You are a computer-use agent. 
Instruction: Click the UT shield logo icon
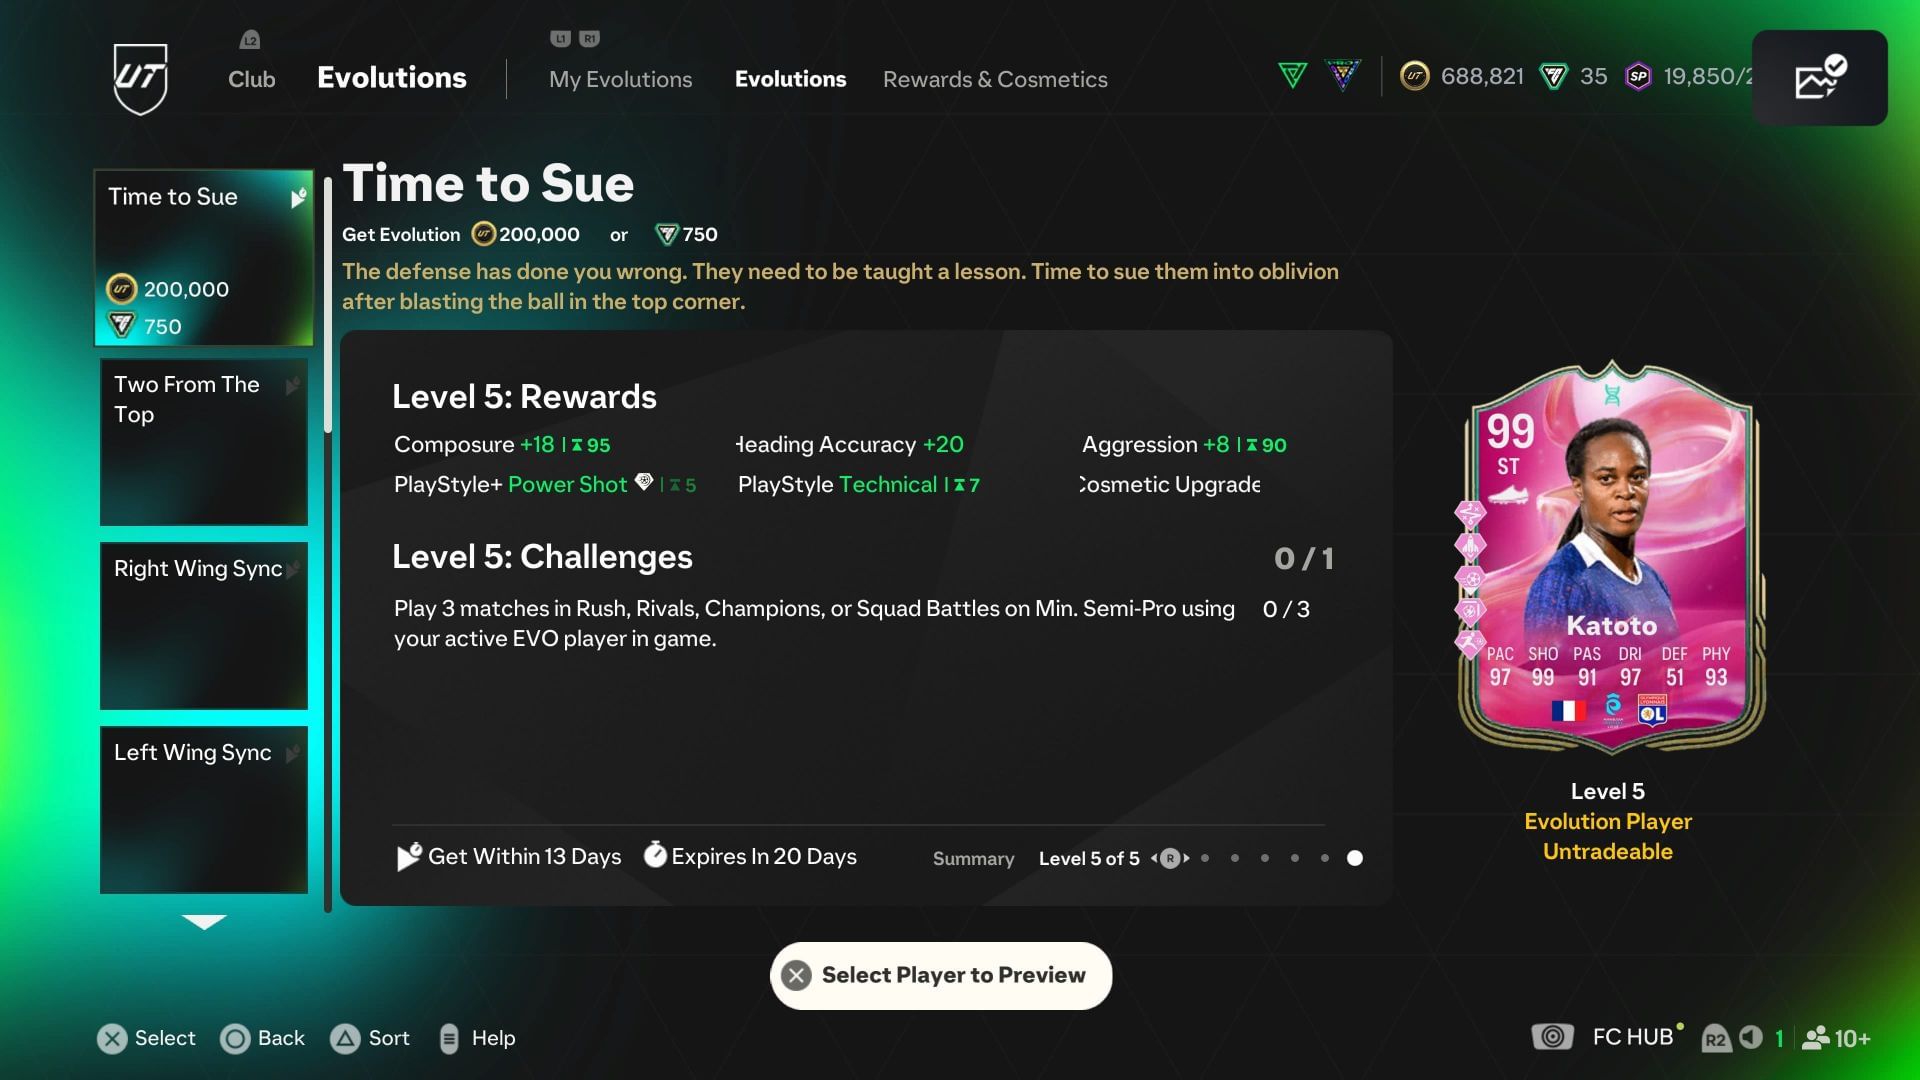[140, 78]
